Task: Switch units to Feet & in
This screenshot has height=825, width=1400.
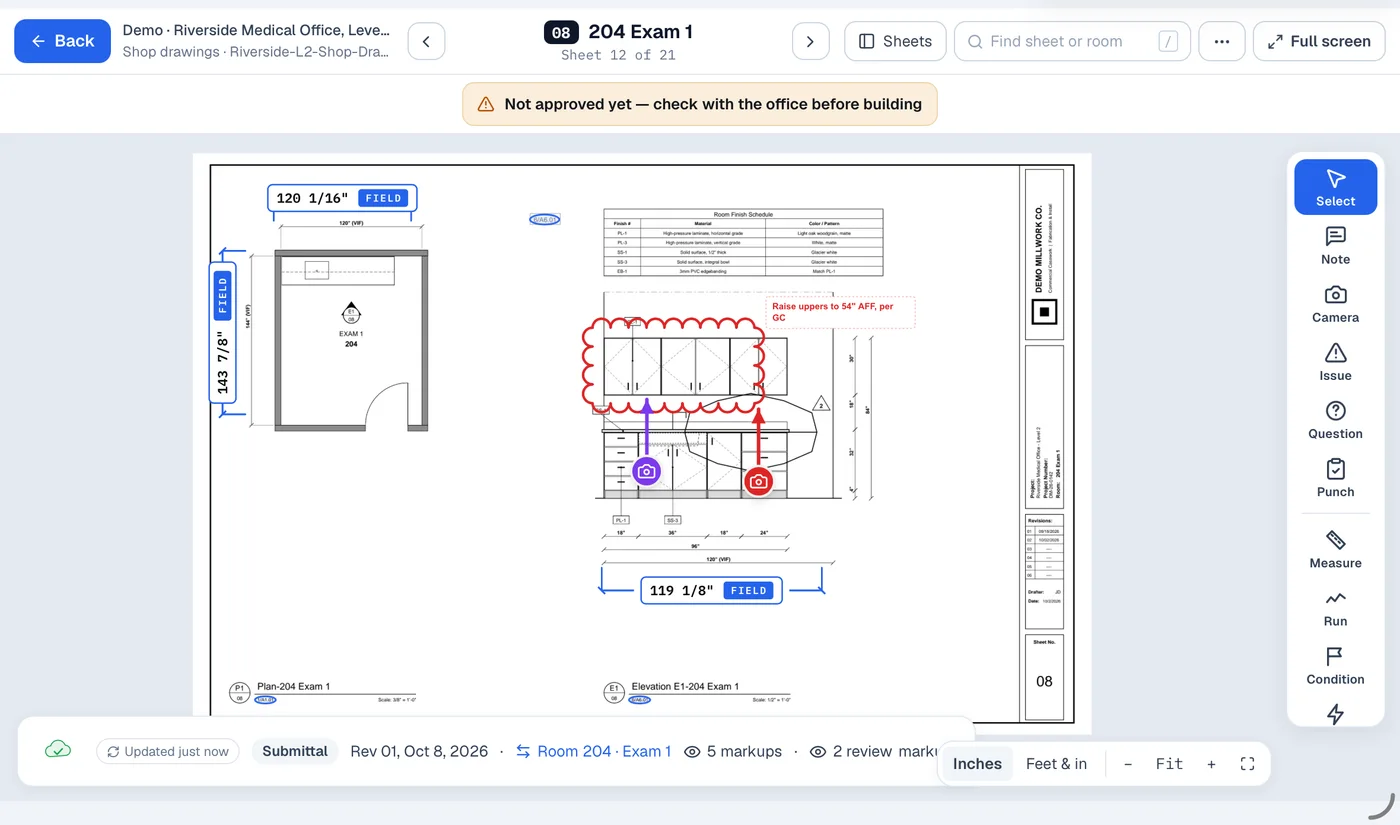Action: click(x=1056, y=764)
